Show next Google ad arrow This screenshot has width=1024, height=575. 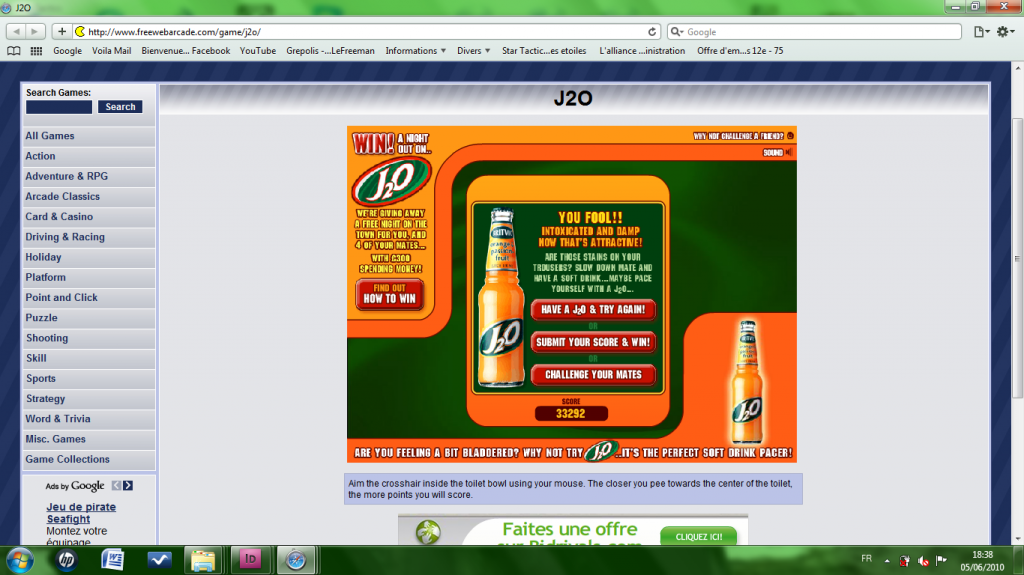pyautogui.click(x=128, y=485)
